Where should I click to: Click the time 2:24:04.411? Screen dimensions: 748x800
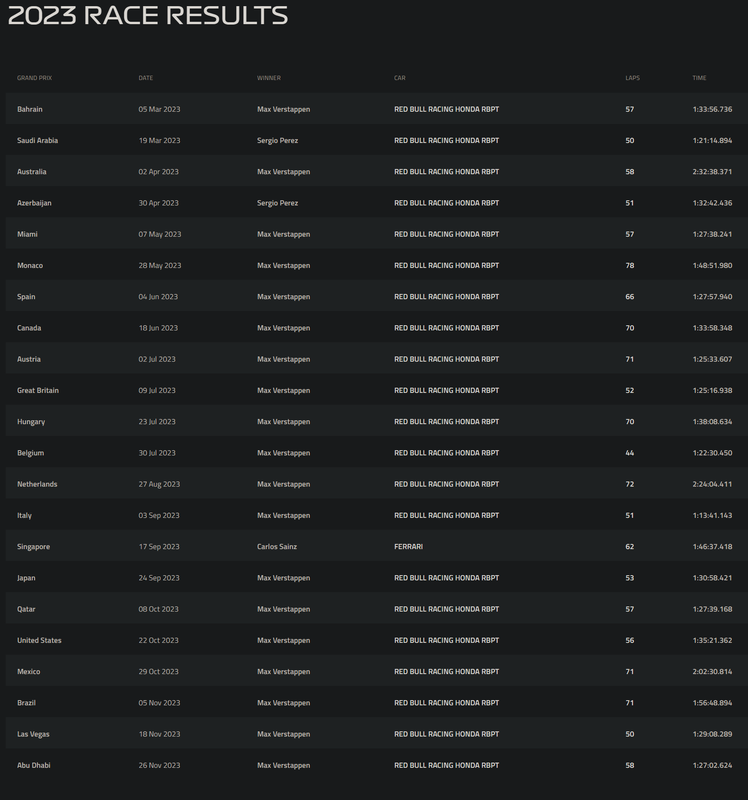click(712, 484)
